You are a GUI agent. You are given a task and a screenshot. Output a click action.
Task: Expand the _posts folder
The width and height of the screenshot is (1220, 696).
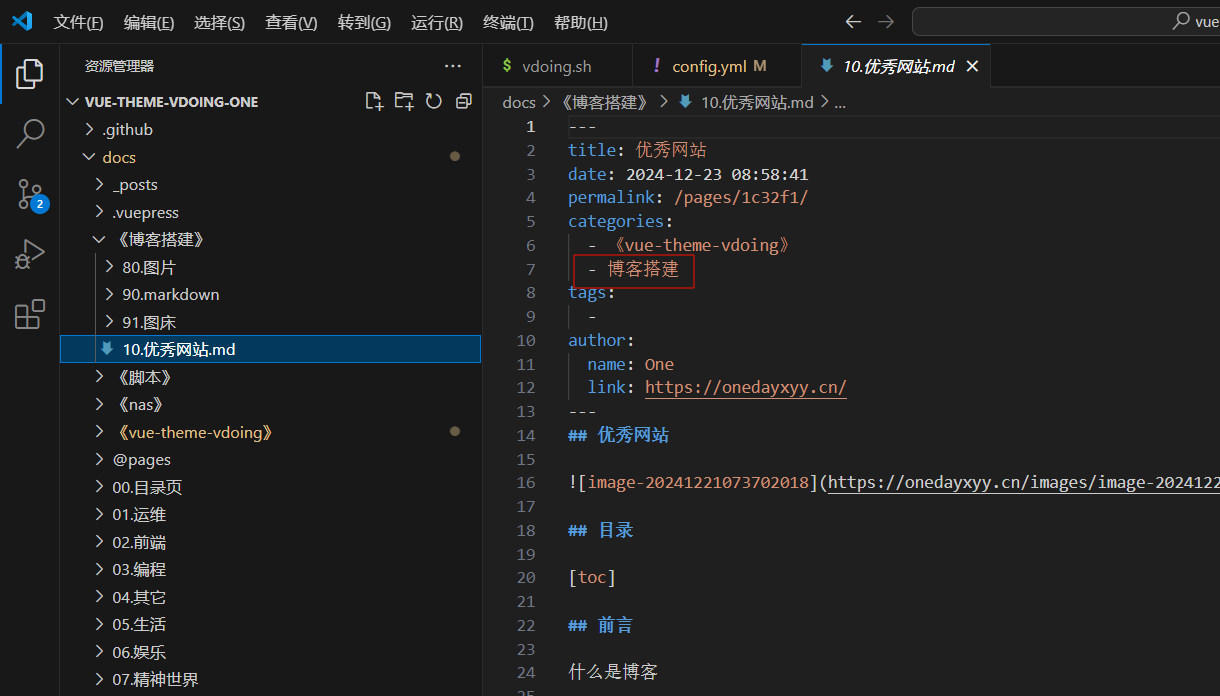[271, 185]
